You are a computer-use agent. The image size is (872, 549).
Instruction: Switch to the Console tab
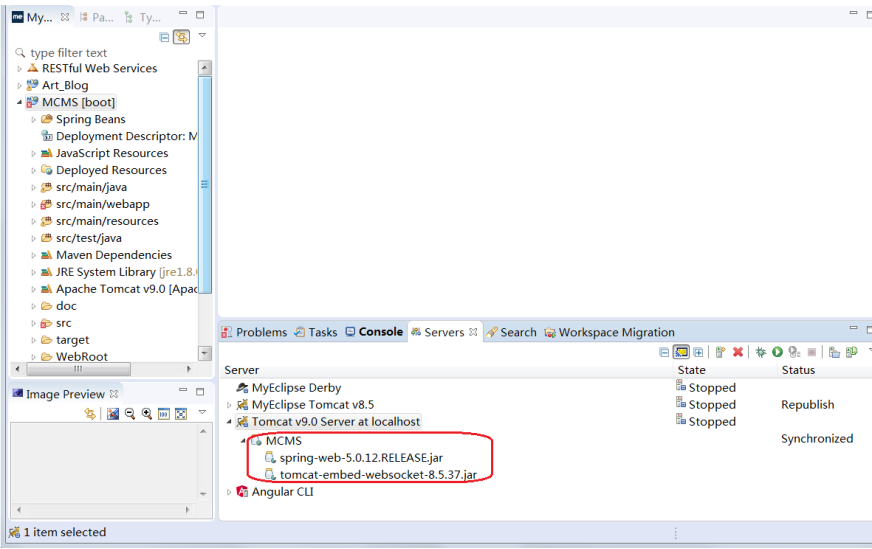(x=374, y=332)
